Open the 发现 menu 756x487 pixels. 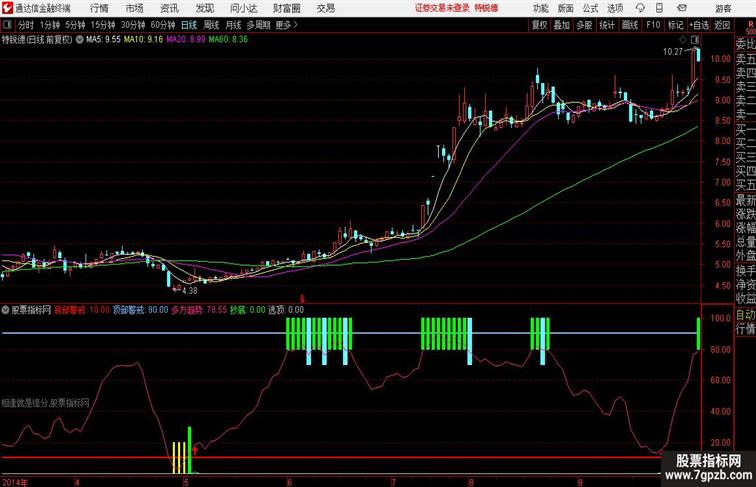pyautogui.click(x=204, y=8)
